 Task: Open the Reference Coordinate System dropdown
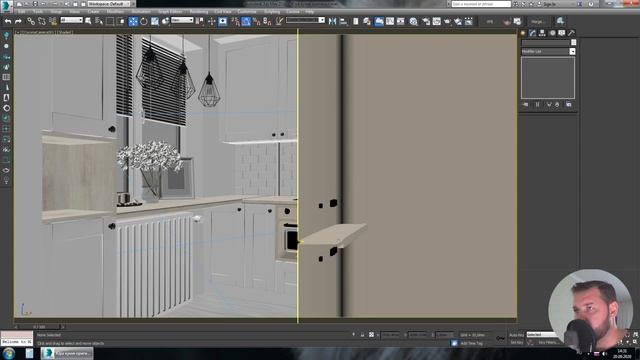click(182, 20)
